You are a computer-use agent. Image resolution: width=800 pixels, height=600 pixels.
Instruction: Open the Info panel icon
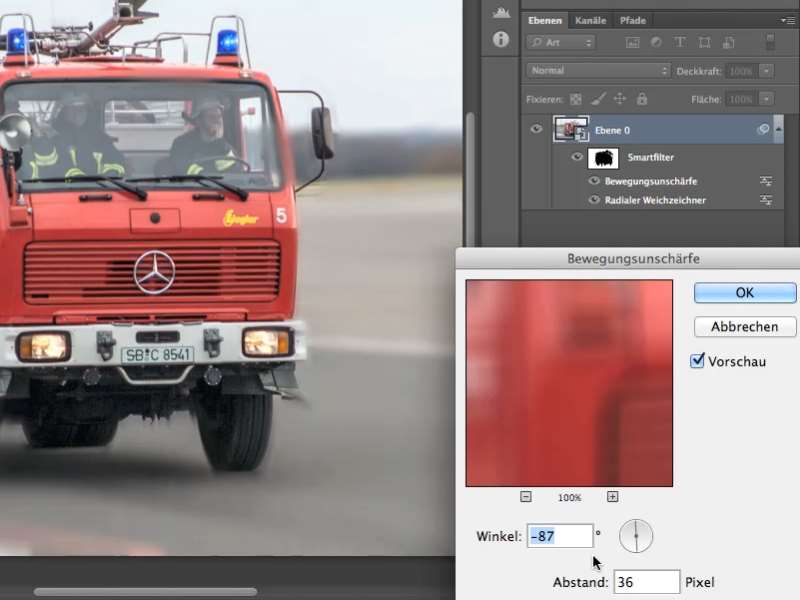[x=501, y=39]
